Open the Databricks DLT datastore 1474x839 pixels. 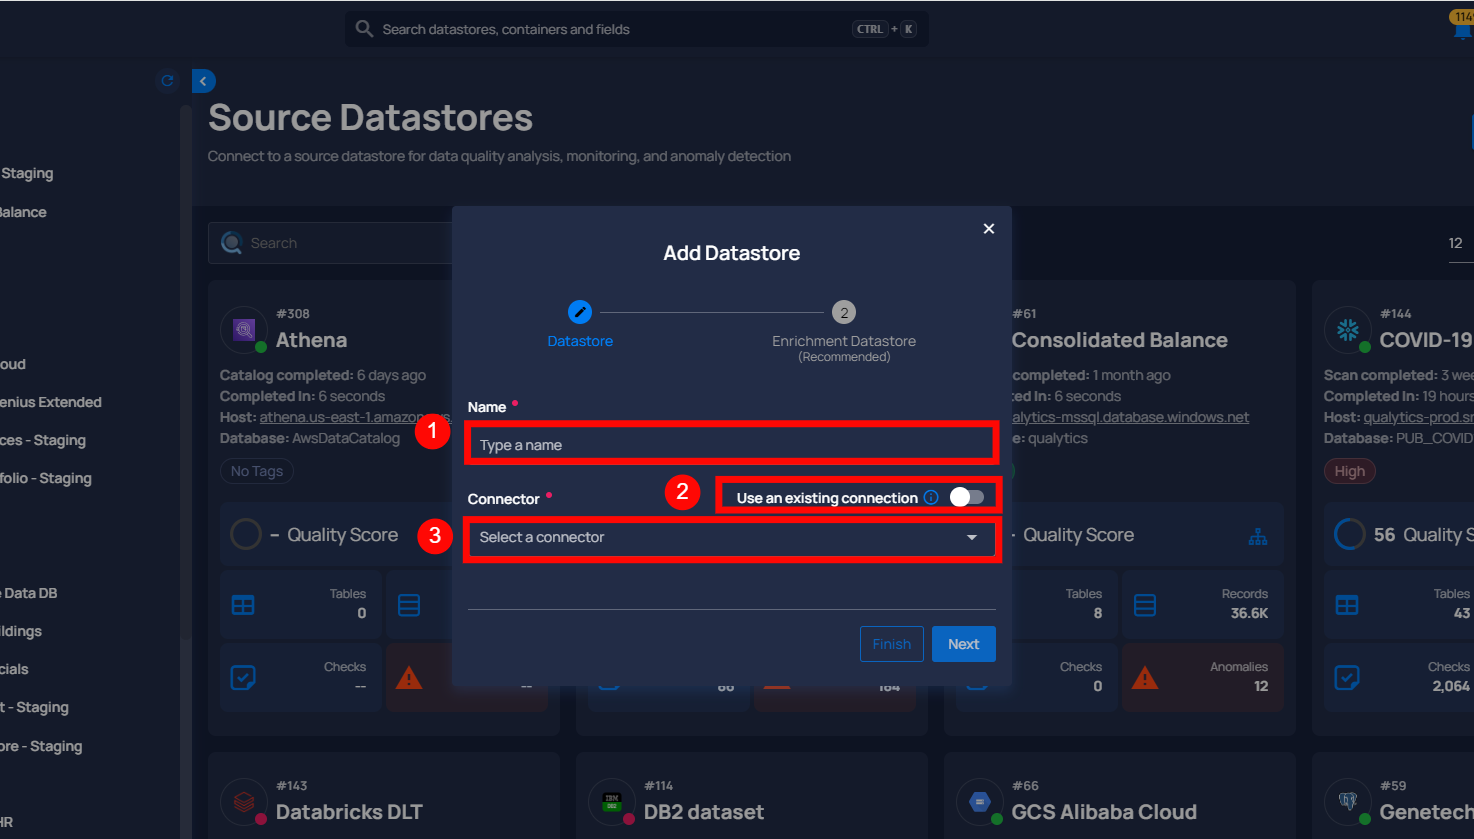(x=349, y=812)
